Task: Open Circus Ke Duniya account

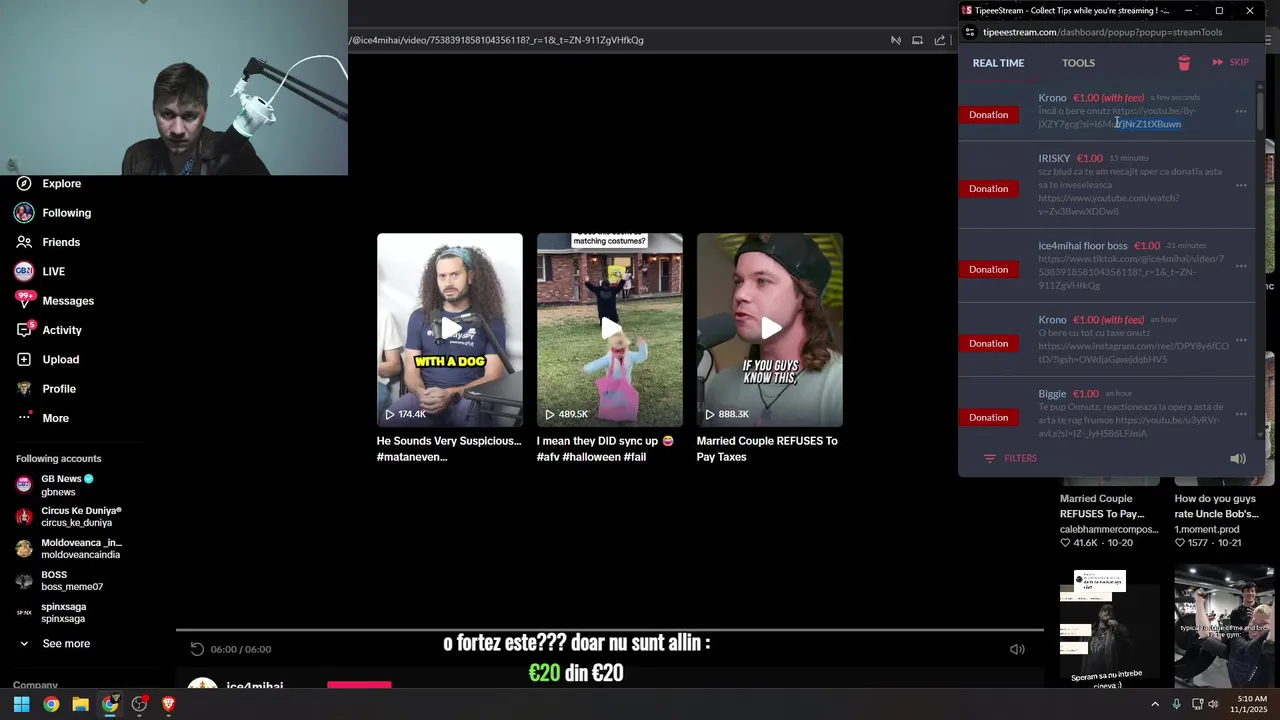Action: pyautogui.click(x=68, y=517)
